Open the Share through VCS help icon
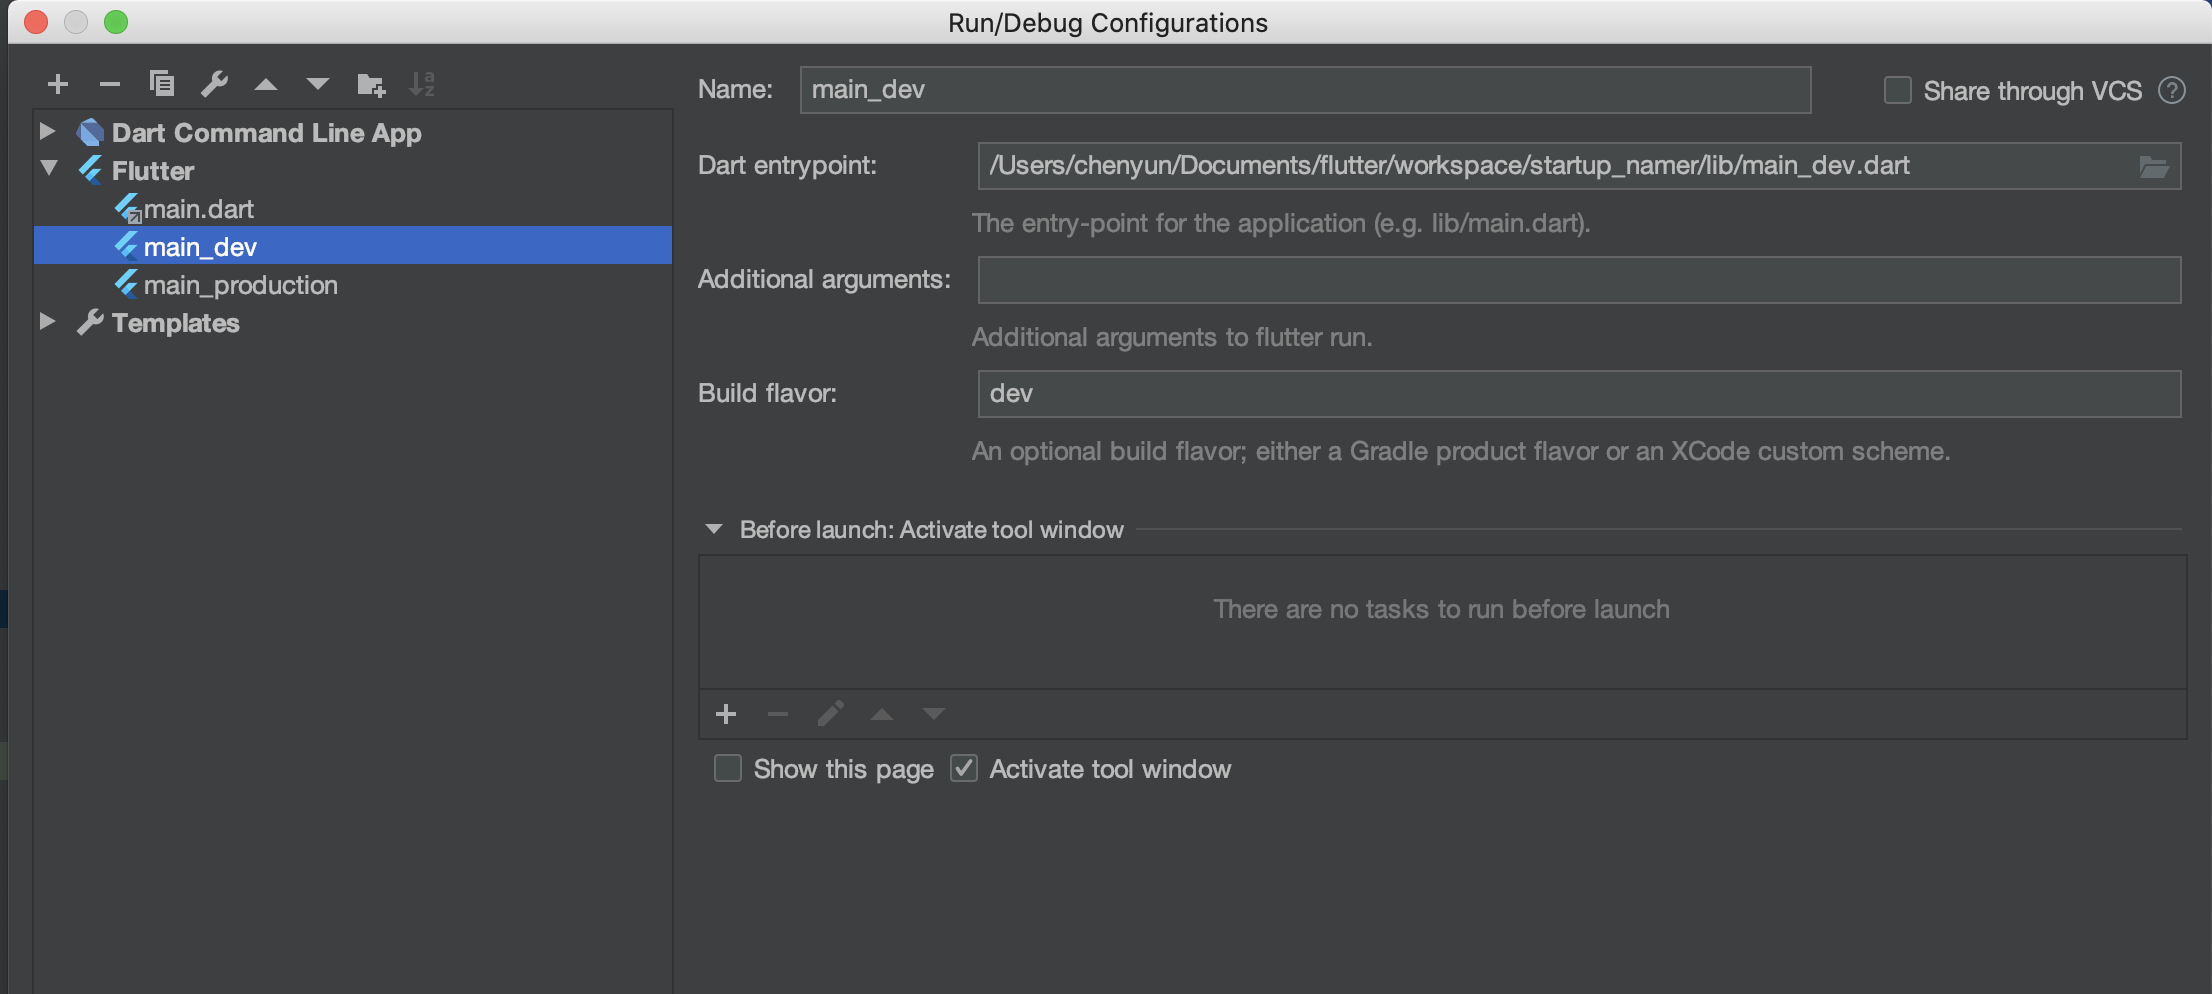2212x994 pixels. 2171,91
